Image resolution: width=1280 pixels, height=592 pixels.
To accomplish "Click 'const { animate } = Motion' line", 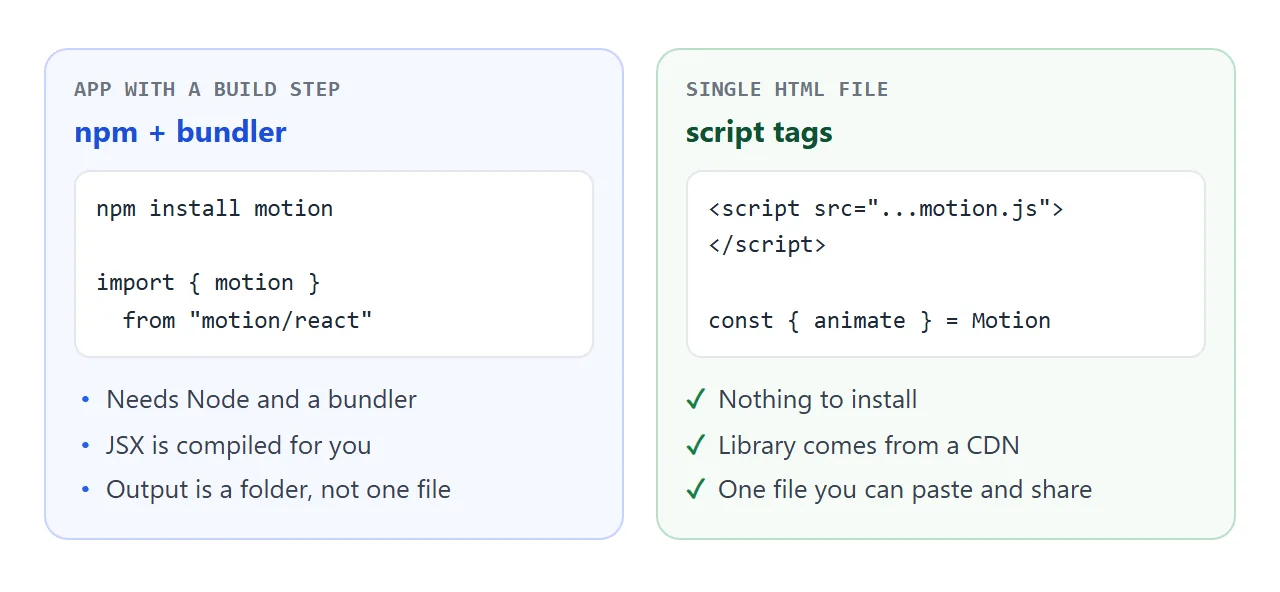I will [880, 320].
